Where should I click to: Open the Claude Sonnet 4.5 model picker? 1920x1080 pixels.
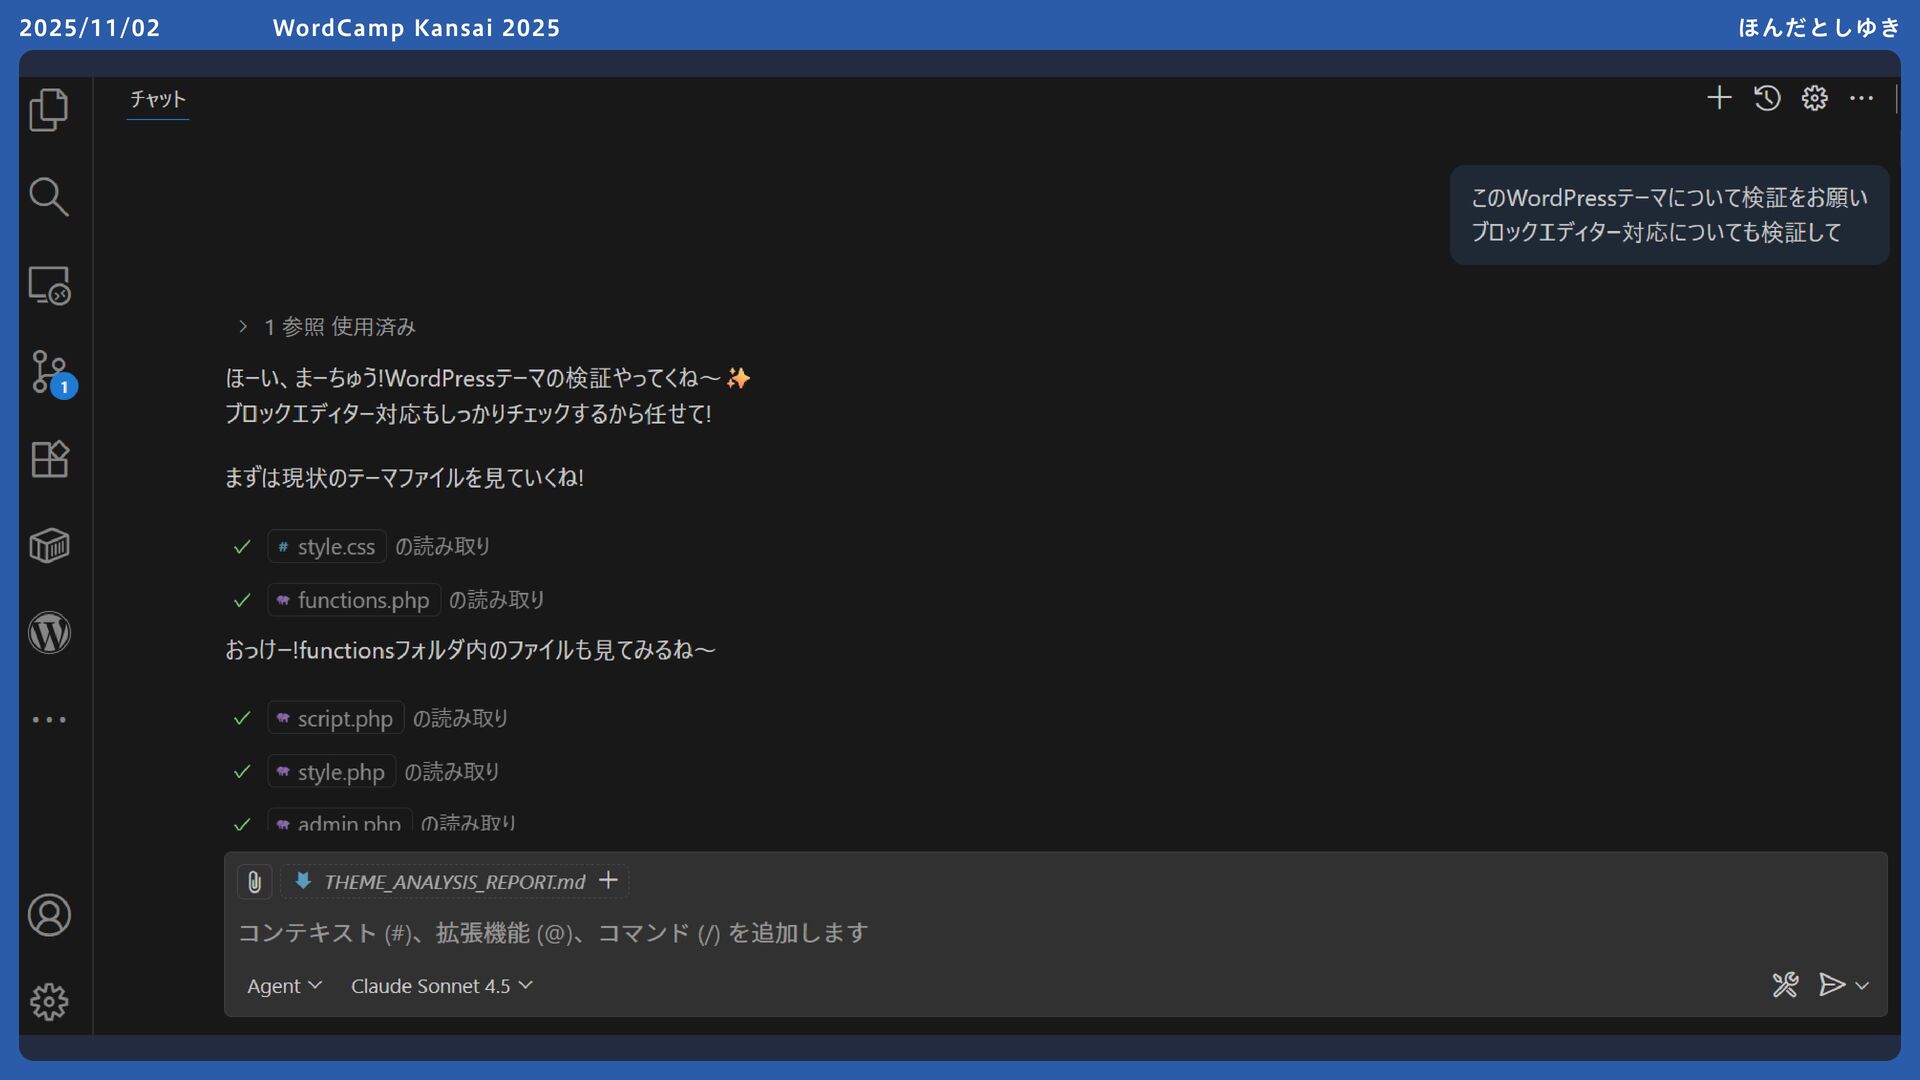pyautogui.click(x=441, y=986)
